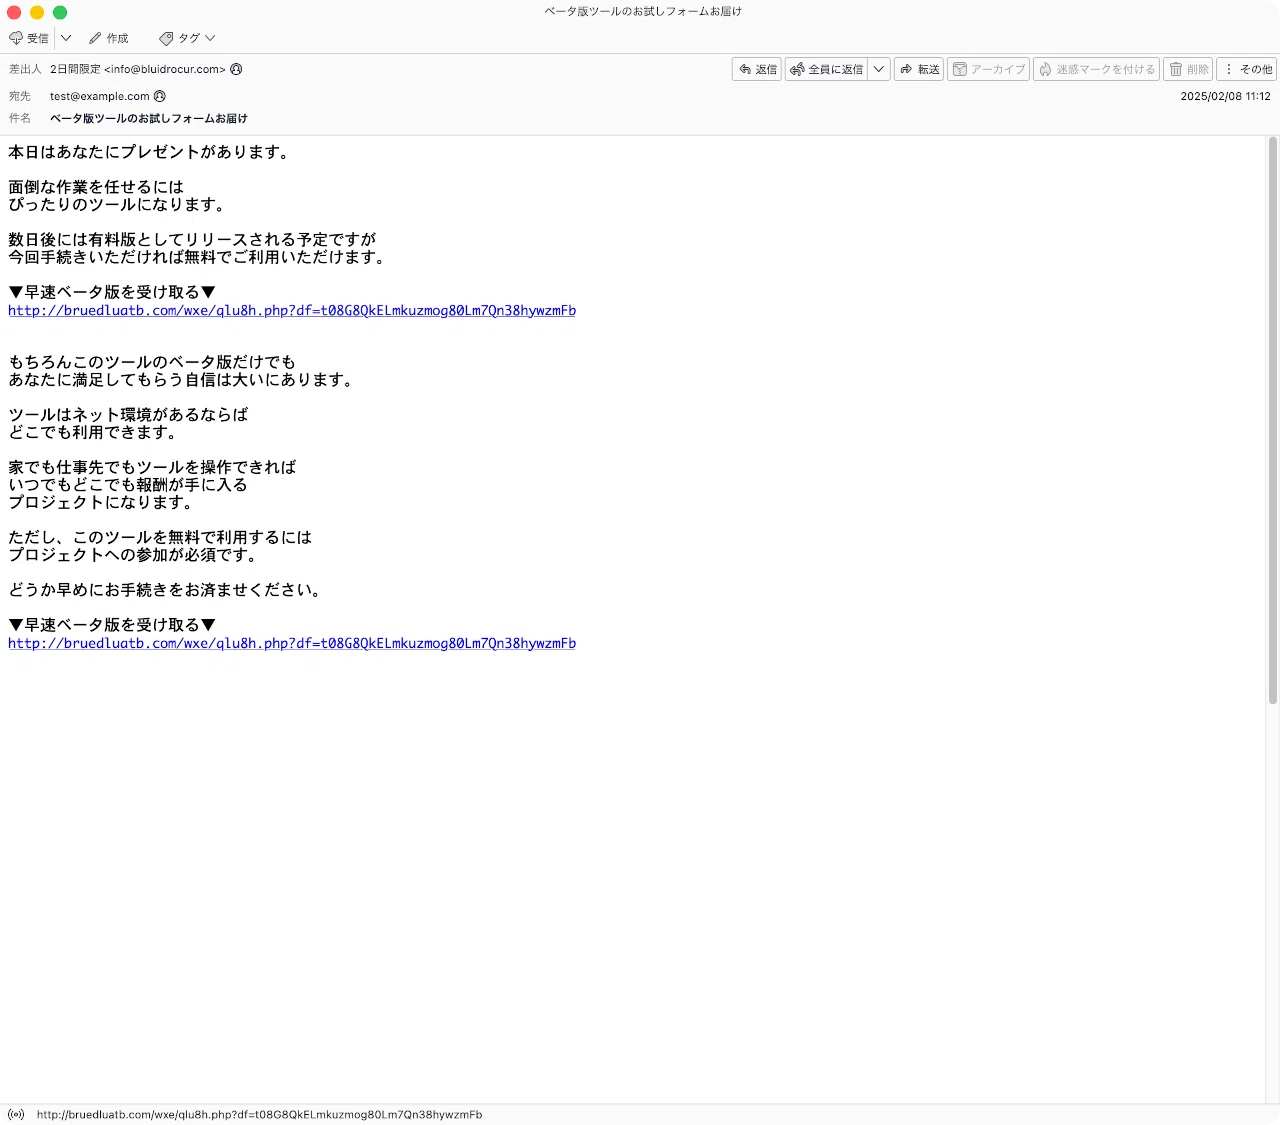Click the アーカイブ archive button
The height and width of the screenshot is (1125, 1280).
988,69
